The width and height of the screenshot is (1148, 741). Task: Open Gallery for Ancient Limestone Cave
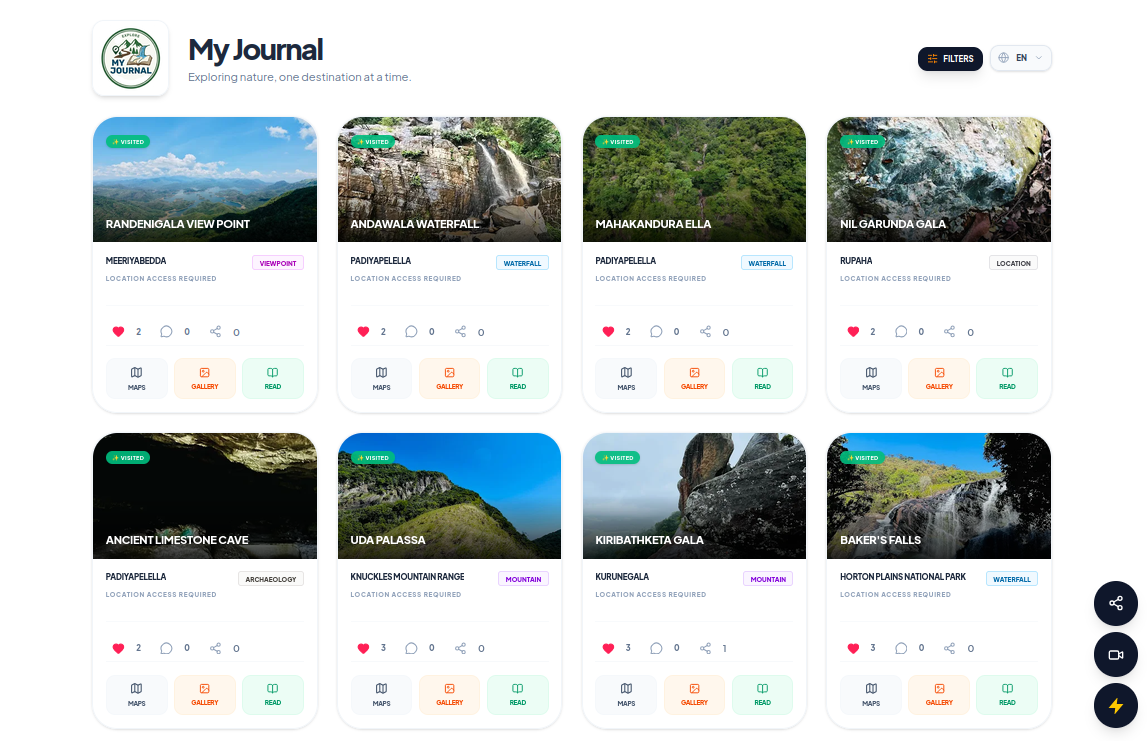click(205, 695)
